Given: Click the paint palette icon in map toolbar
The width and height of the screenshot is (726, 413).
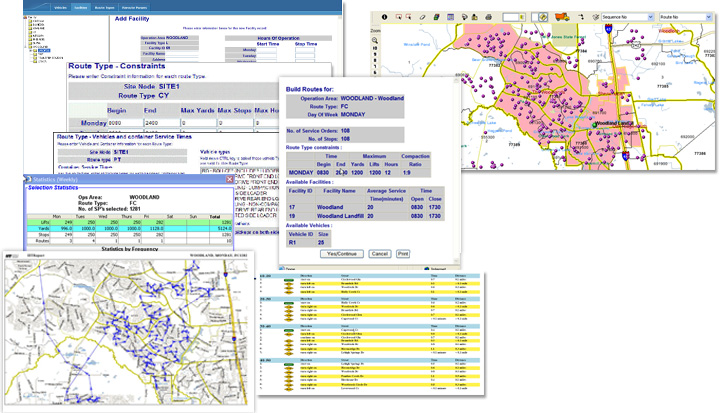Looking at the screenshot, I should click(x=465, y=17).
